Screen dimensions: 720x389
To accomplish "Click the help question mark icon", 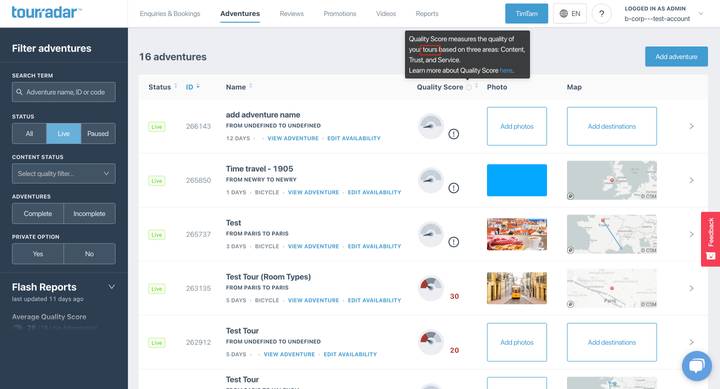I will coord(602,14).
